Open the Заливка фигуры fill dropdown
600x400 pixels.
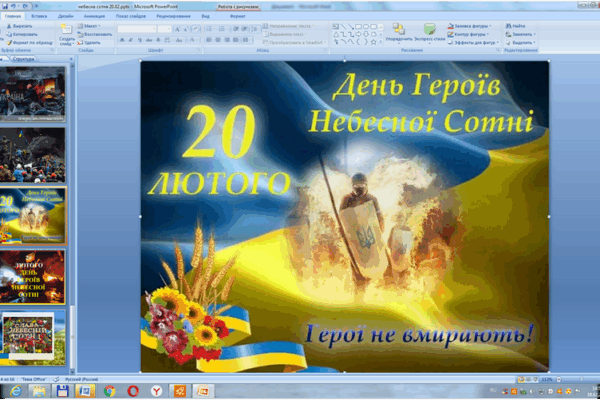[x=469, y=26]
